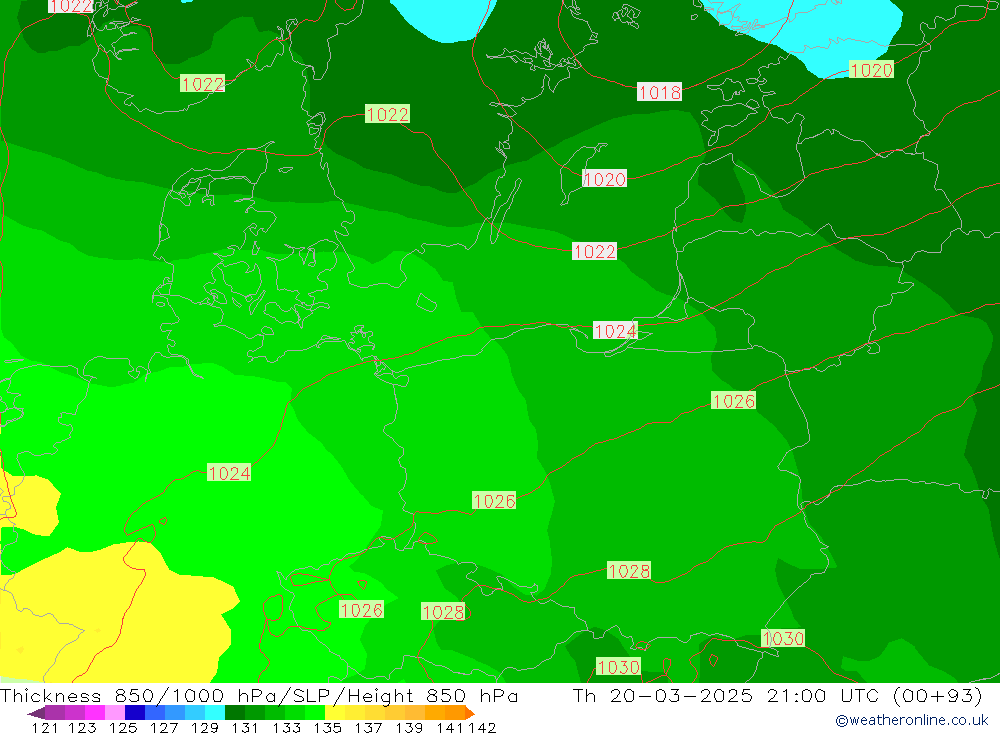Click the 125 legend value

[123, 727]
